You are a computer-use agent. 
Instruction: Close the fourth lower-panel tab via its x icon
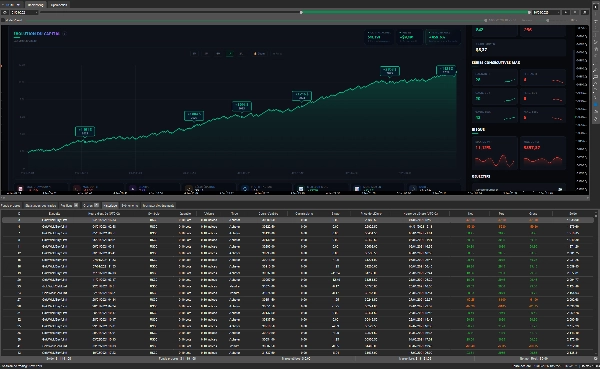[x=96, y=205]
